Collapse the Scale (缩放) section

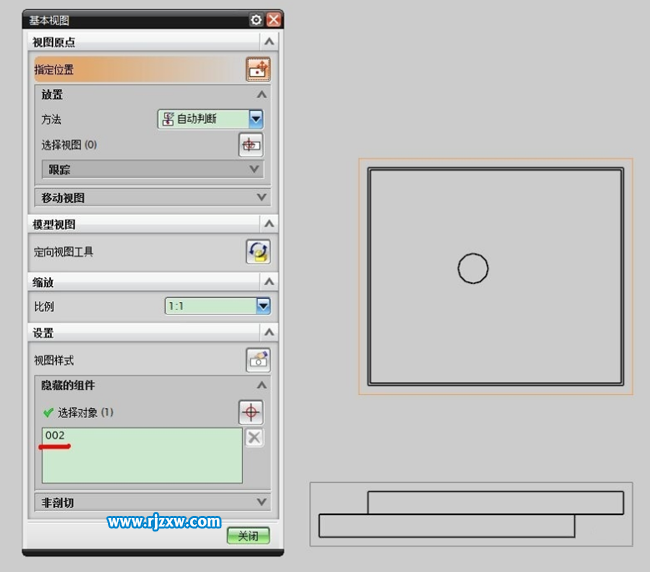click(x=269, y=282)
